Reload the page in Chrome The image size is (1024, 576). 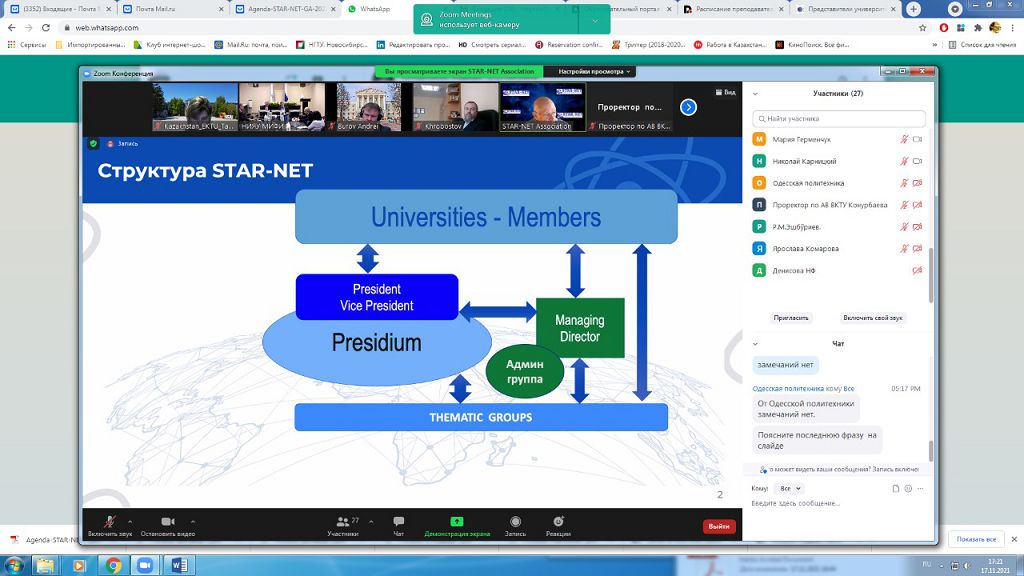tap(46, 27)
